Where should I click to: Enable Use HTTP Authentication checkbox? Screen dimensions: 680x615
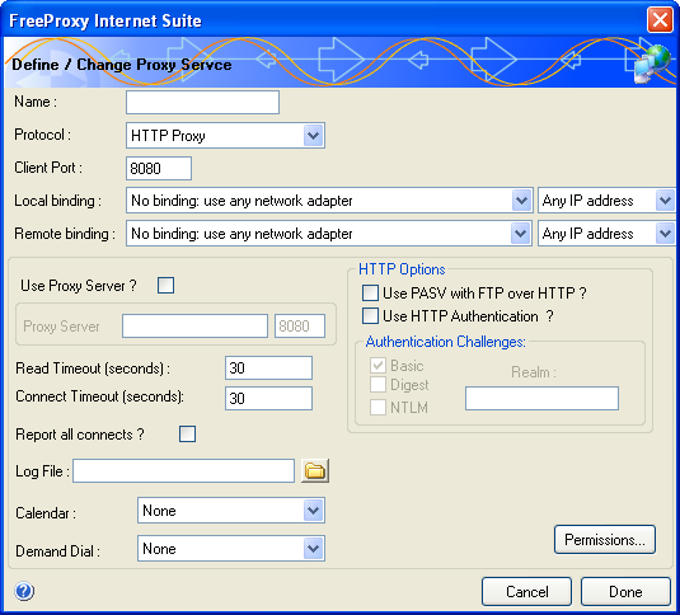tap(370, 316)
